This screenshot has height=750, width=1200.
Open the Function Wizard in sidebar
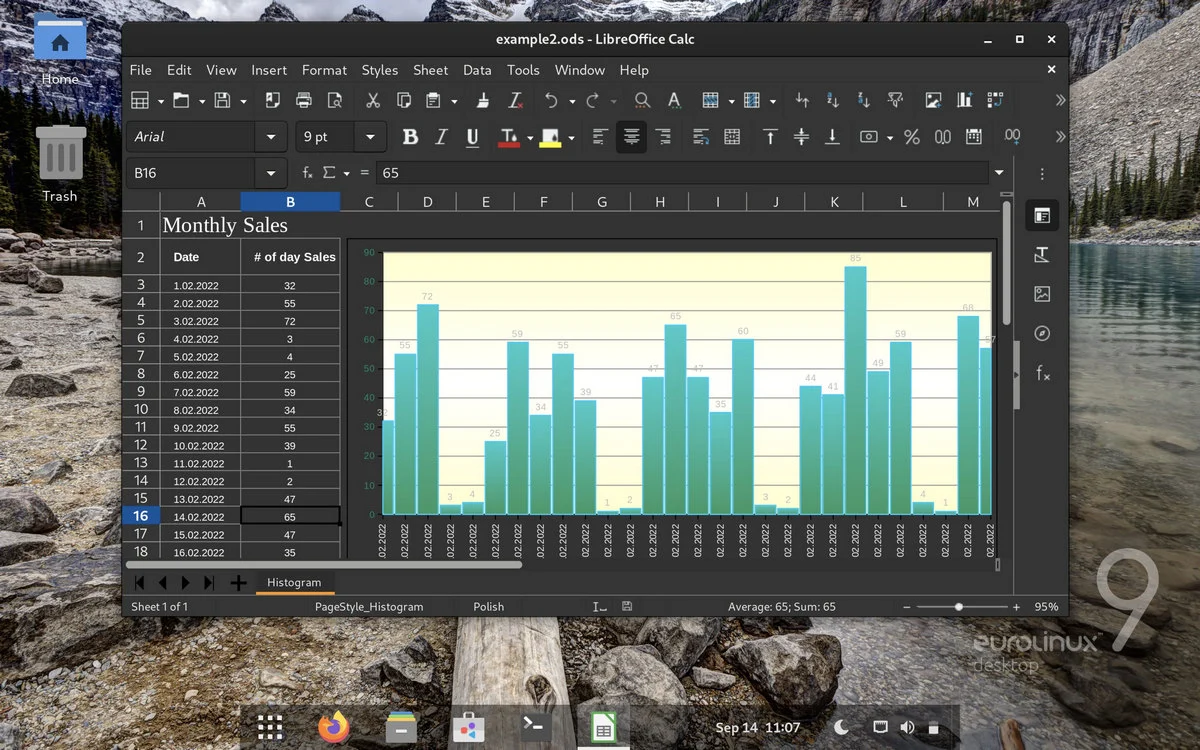point(1042,373)
